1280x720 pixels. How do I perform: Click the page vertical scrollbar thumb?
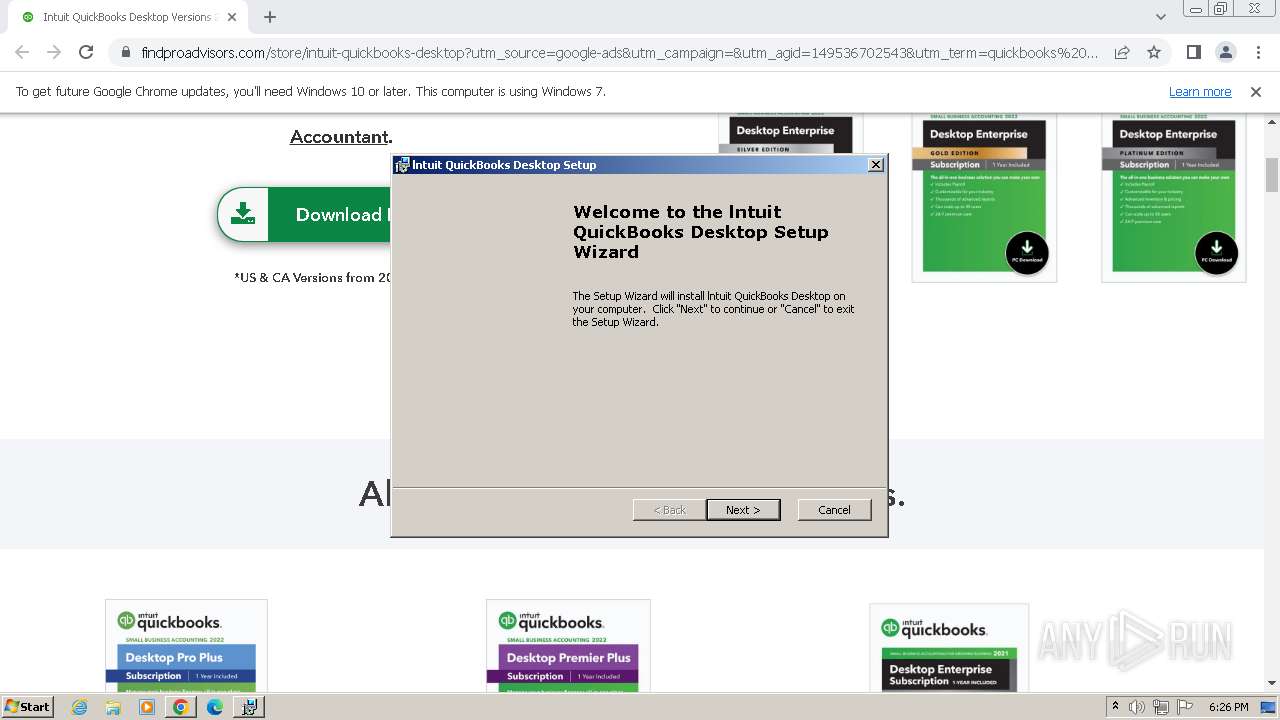pos(1272,174)
